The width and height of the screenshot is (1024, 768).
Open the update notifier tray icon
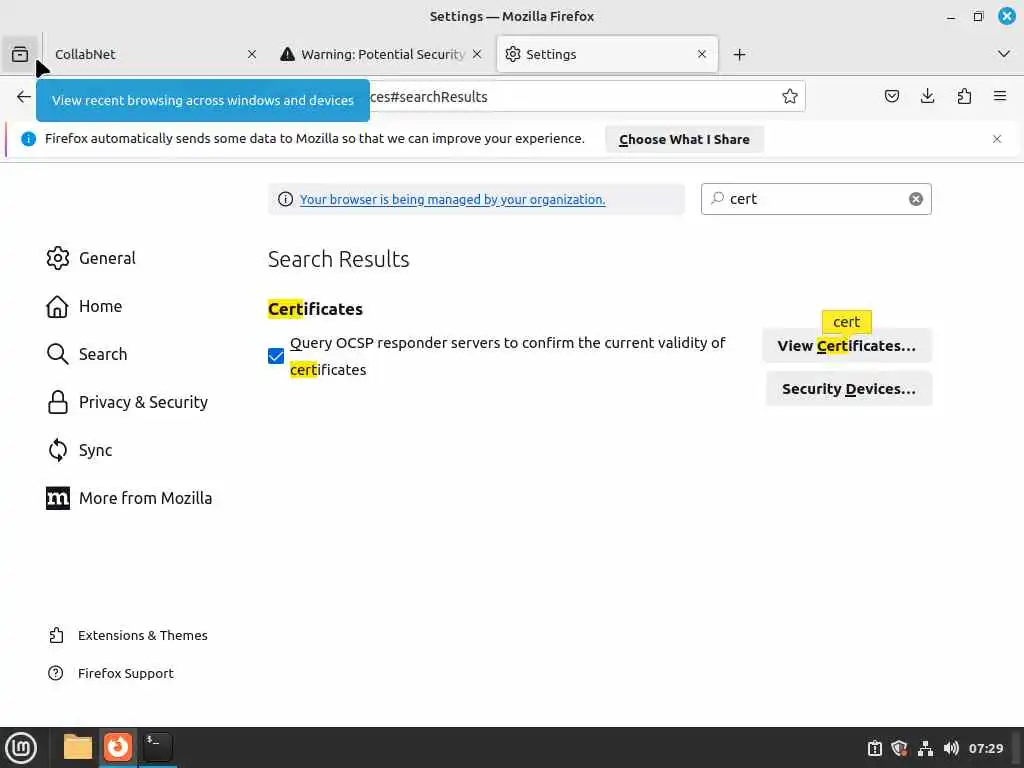click(874, 748)
